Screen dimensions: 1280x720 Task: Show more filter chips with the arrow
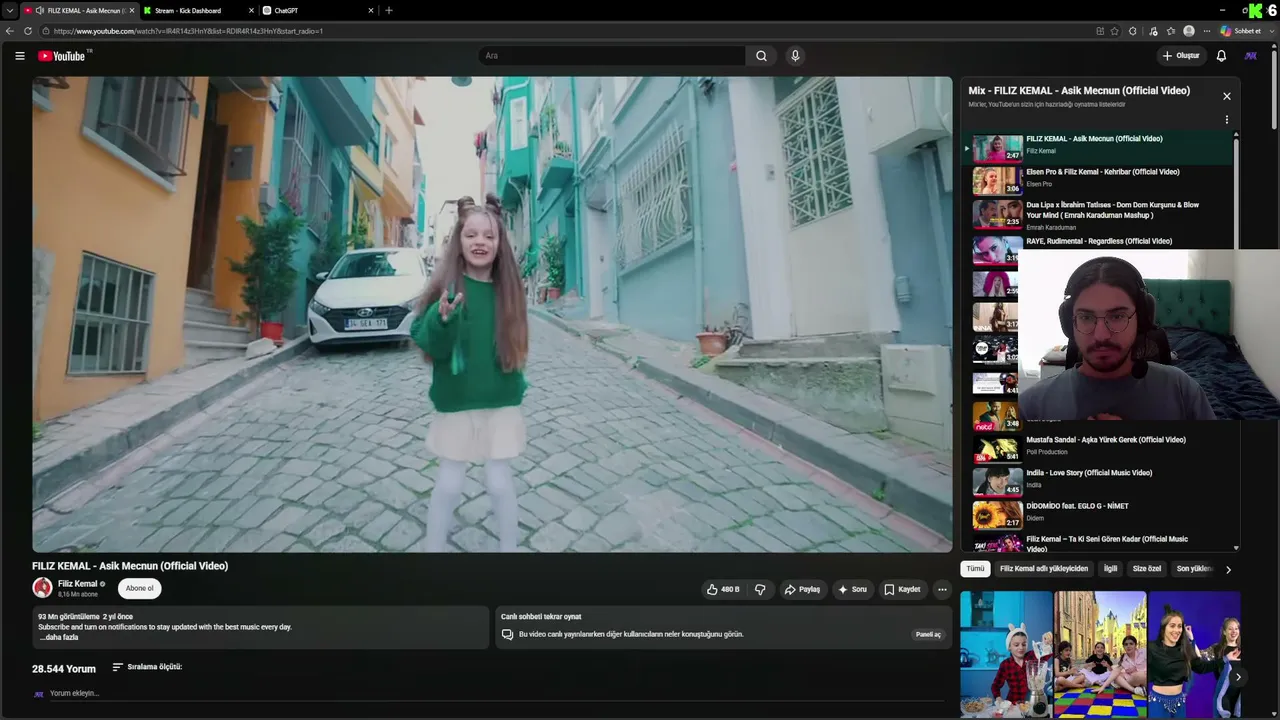pos(1228,569)
